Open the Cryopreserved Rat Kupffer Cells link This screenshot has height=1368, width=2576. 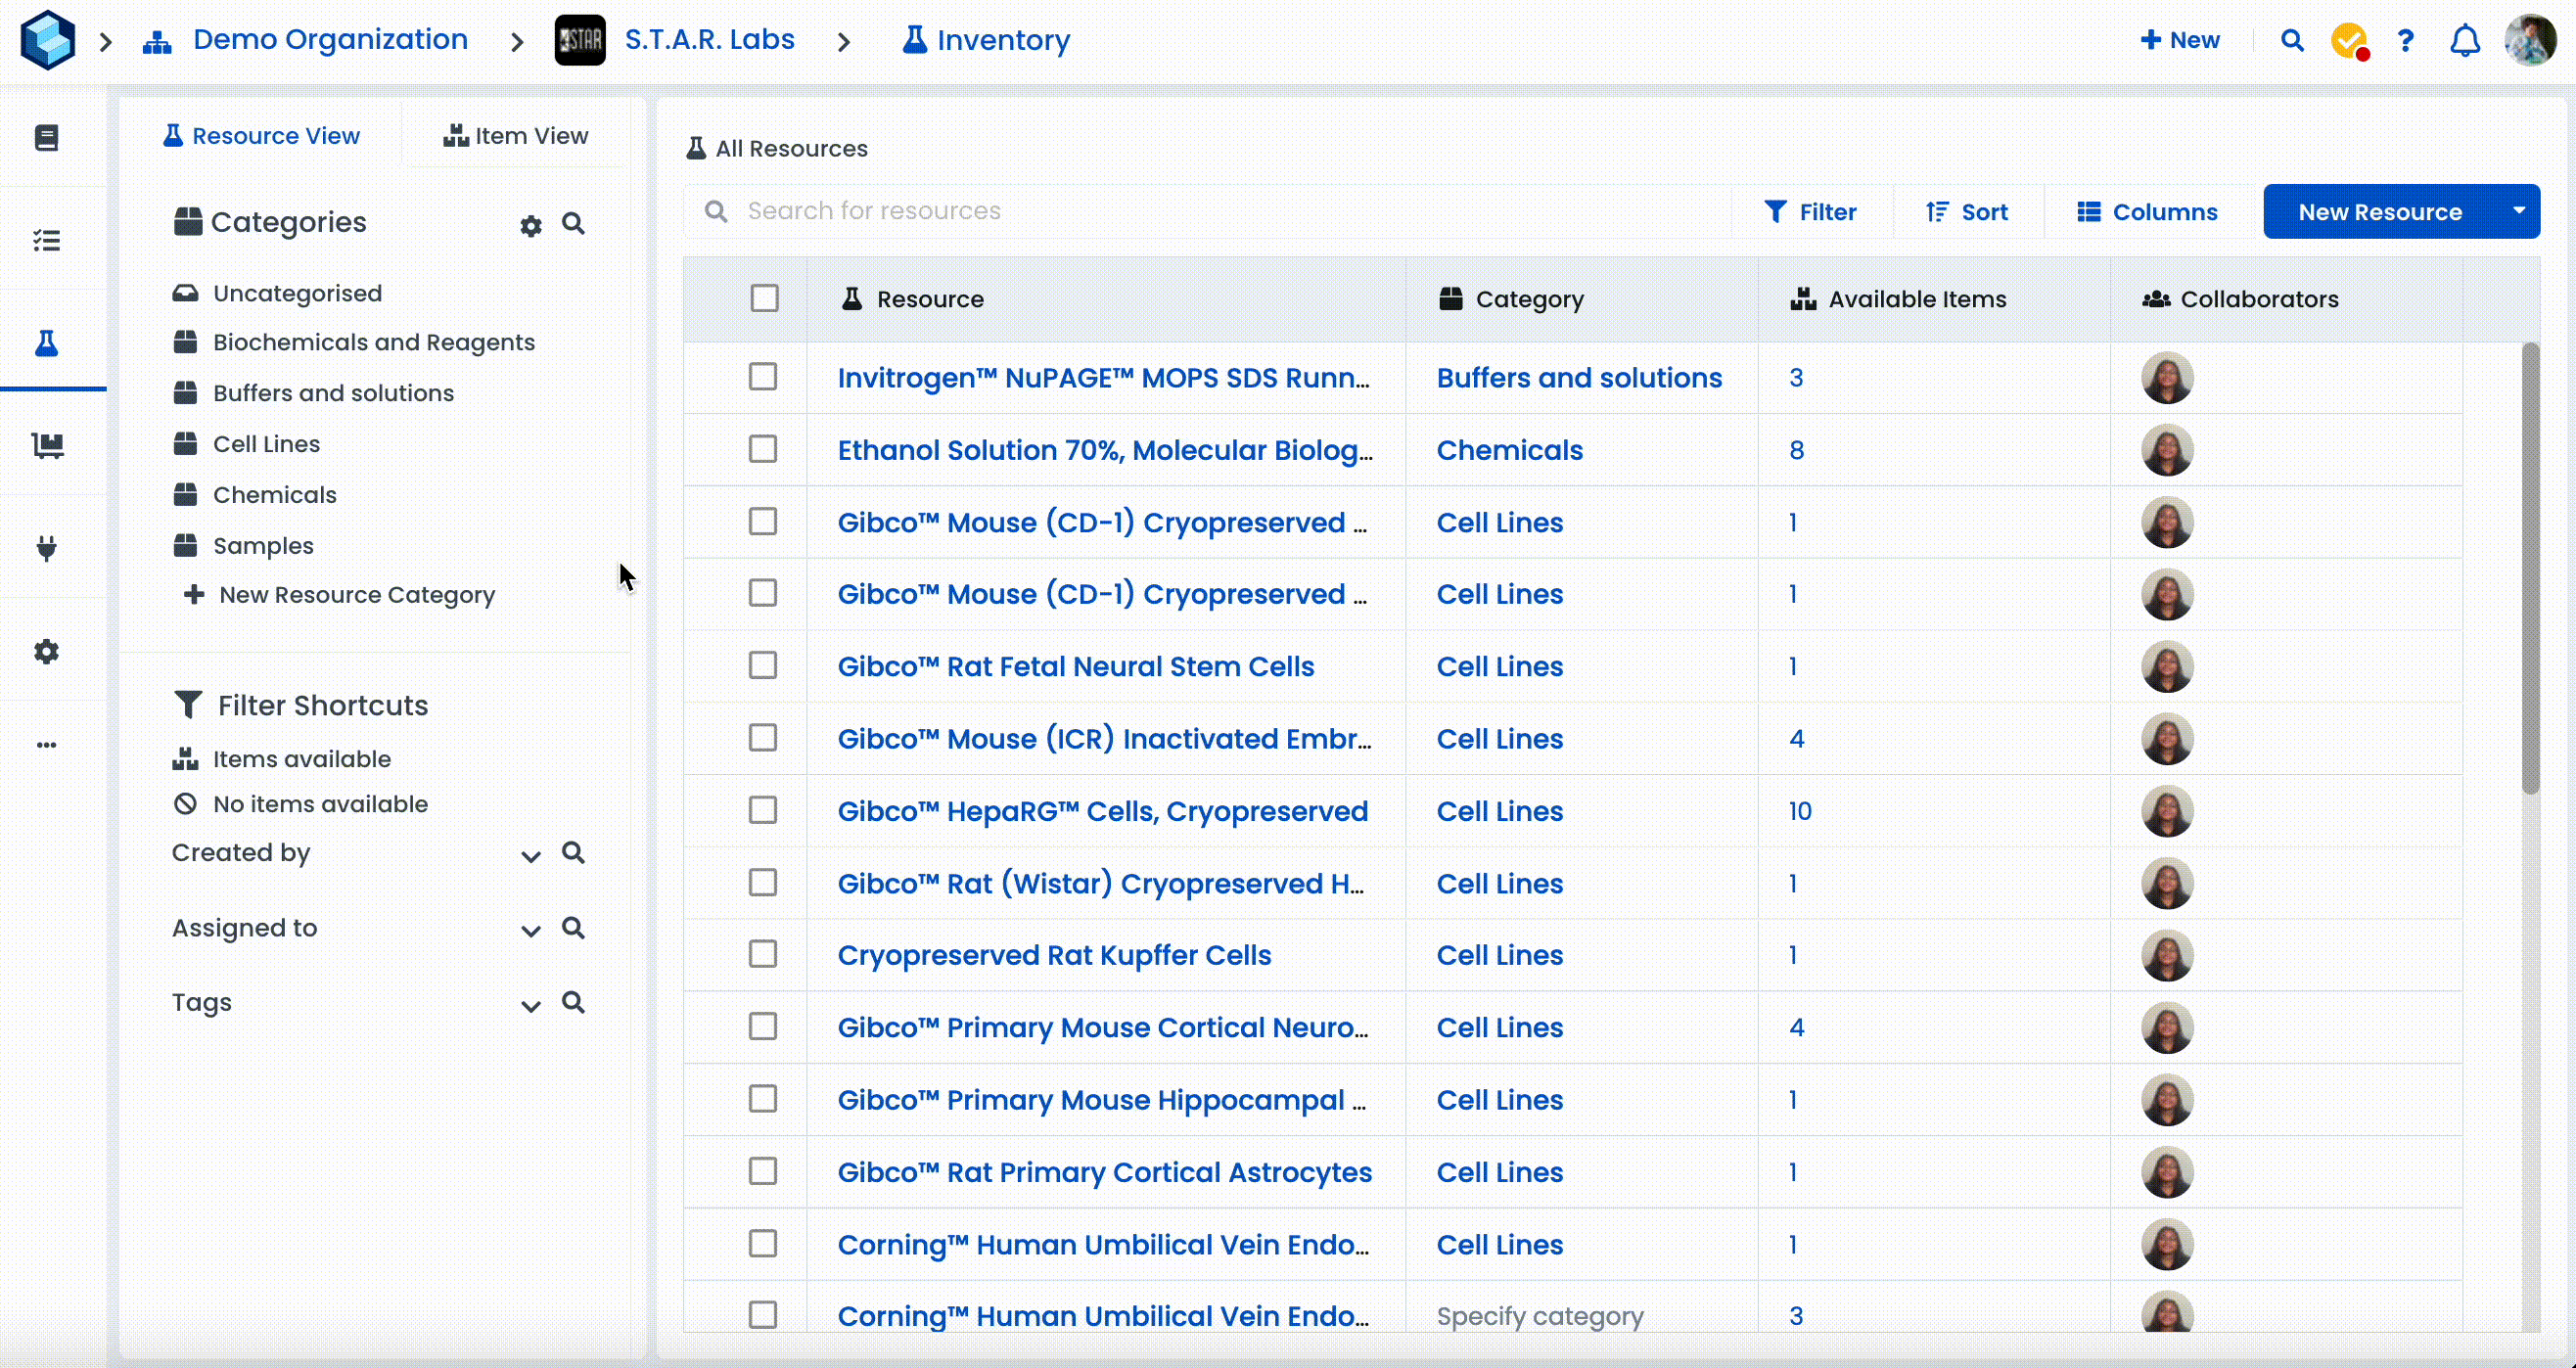[1054, 955]
